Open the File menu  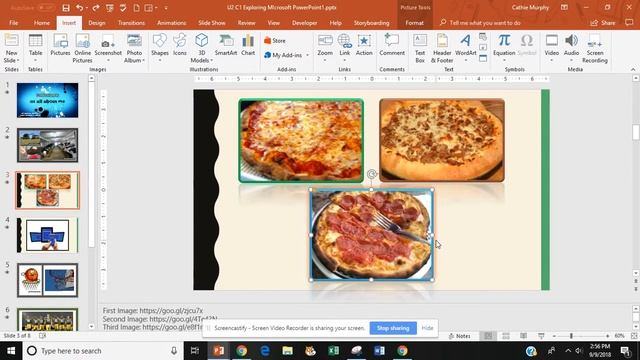tap(13, 23)
